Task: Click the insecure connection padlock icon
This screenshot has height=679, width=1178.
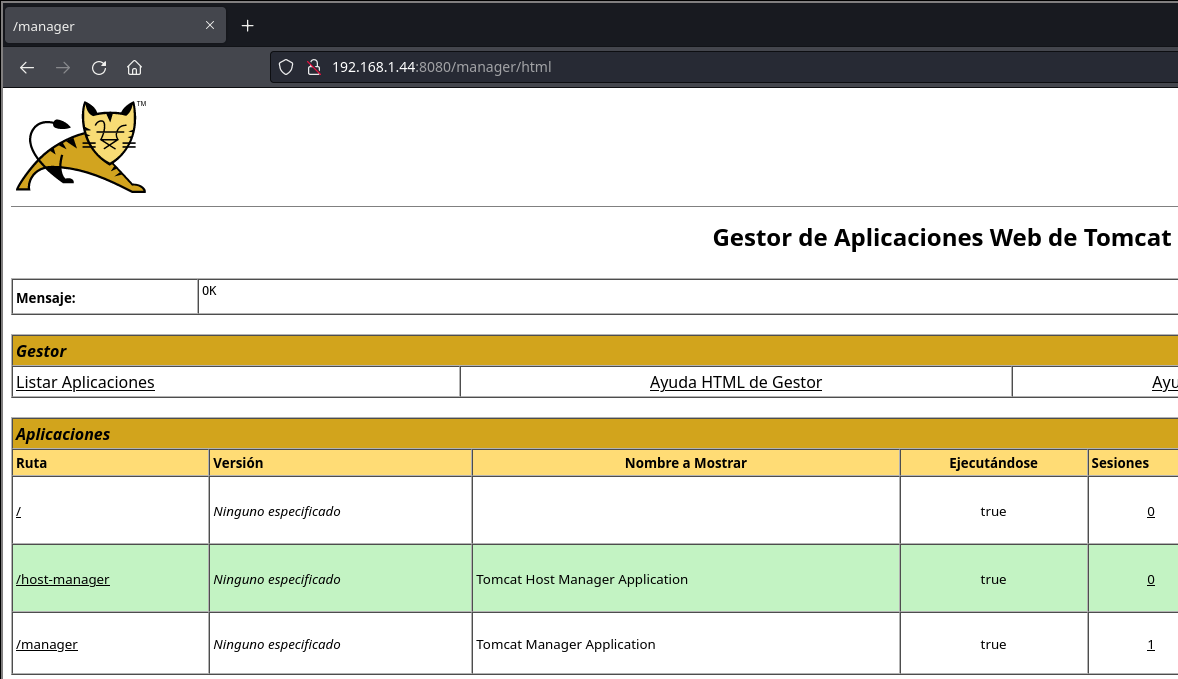Action: [313, 68]
